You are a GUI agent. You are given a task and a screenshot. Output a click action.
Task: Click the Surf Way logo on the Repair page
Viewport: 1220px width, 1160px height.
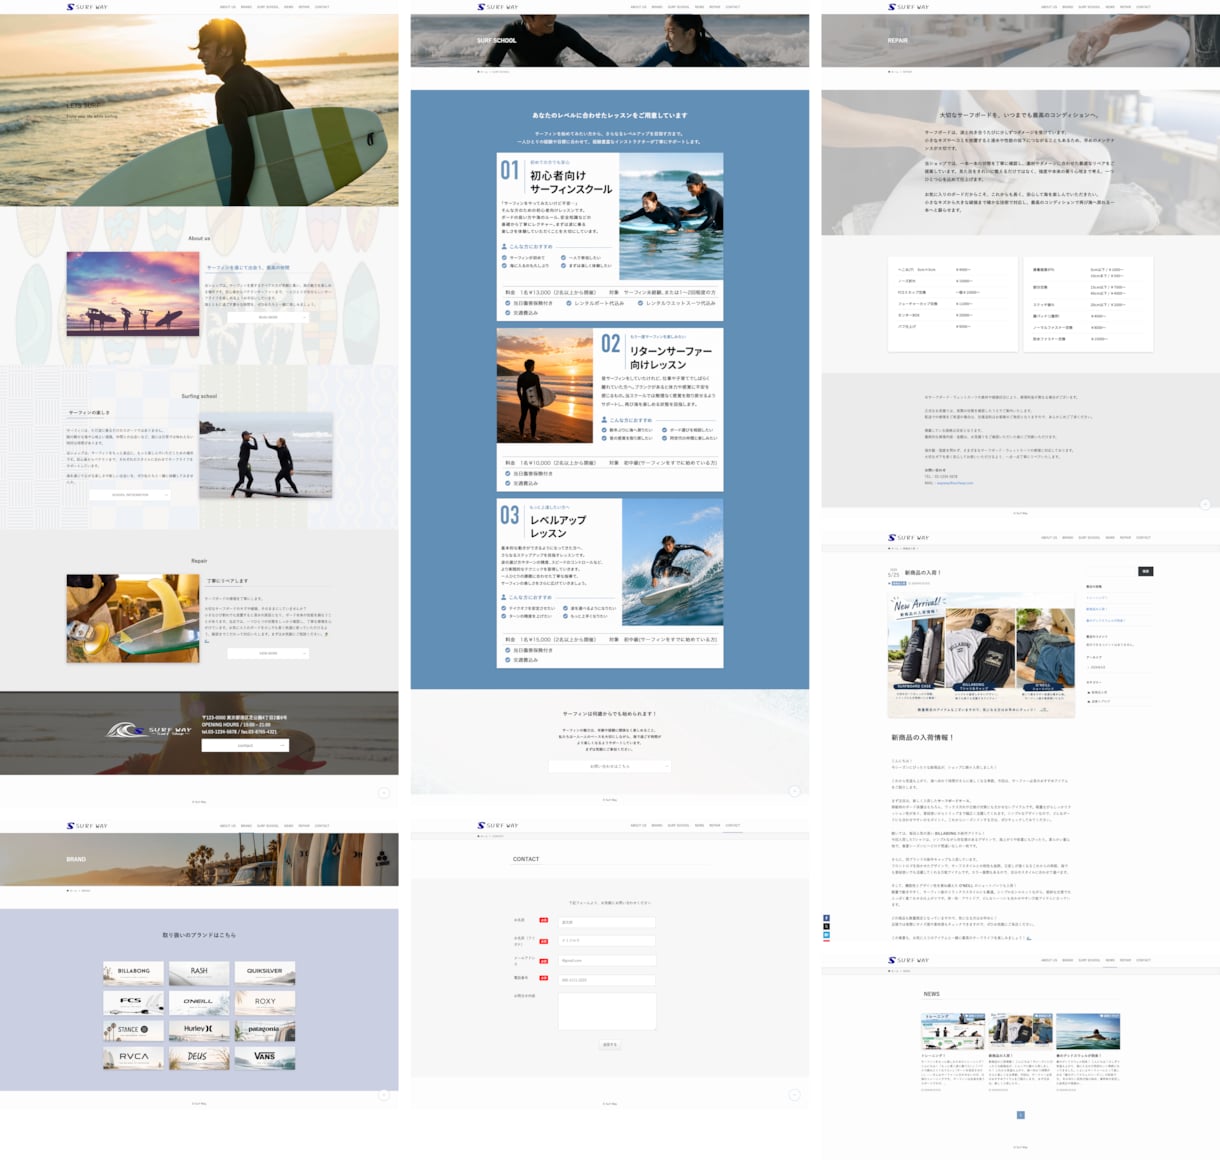[908, 7]
